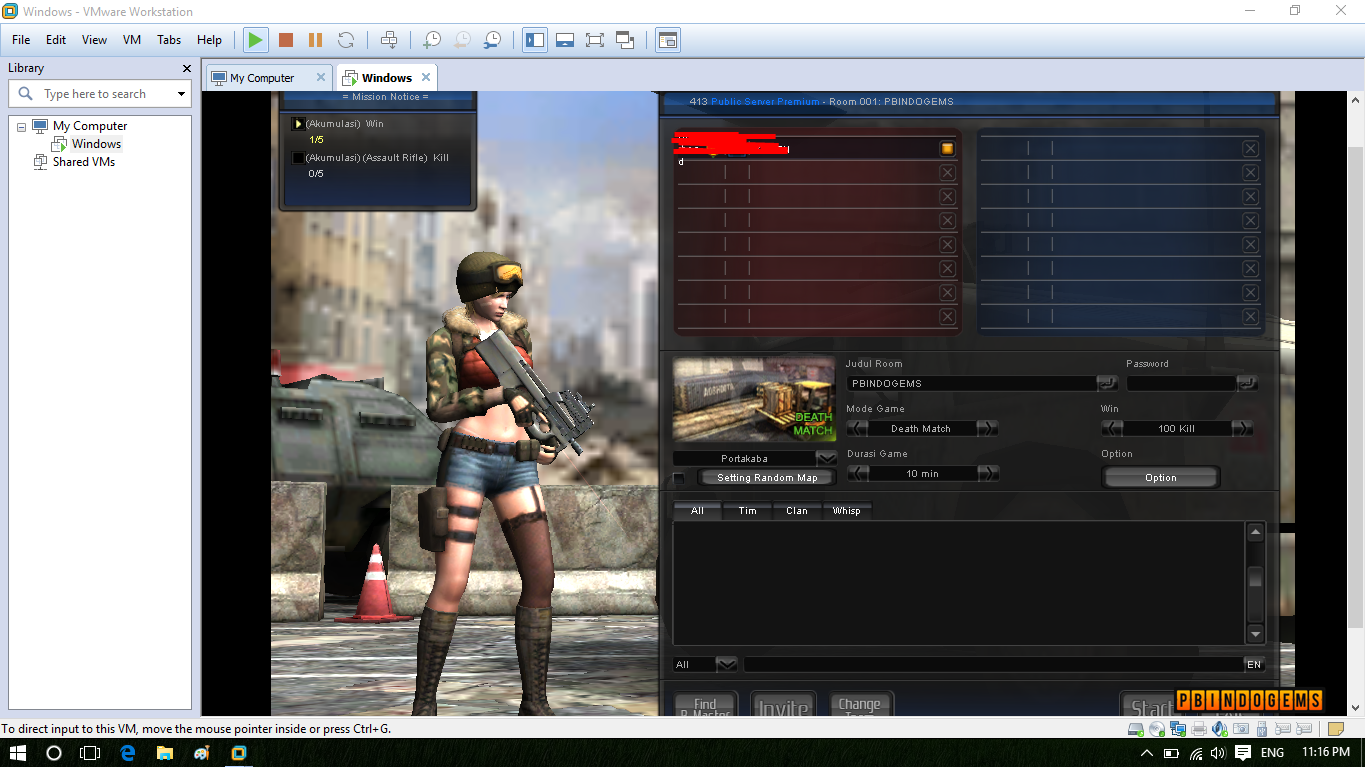Image resolution: width=1365 pixels, height=767 pixels.
Task: Click the yellow message log note icon
Action: click(x=1336, y=729)
